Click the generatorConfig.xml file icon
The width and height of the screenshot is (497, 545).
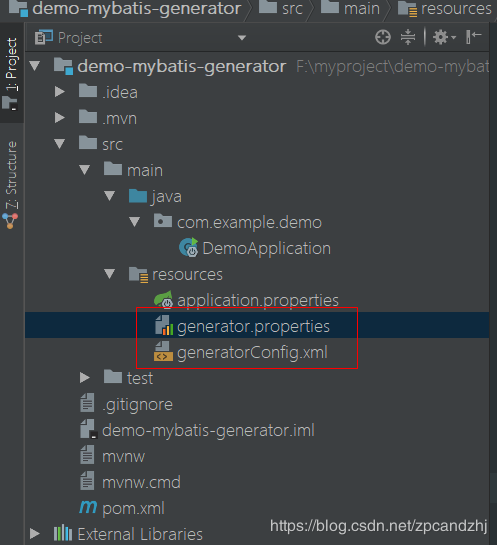[x=163, y=351]
